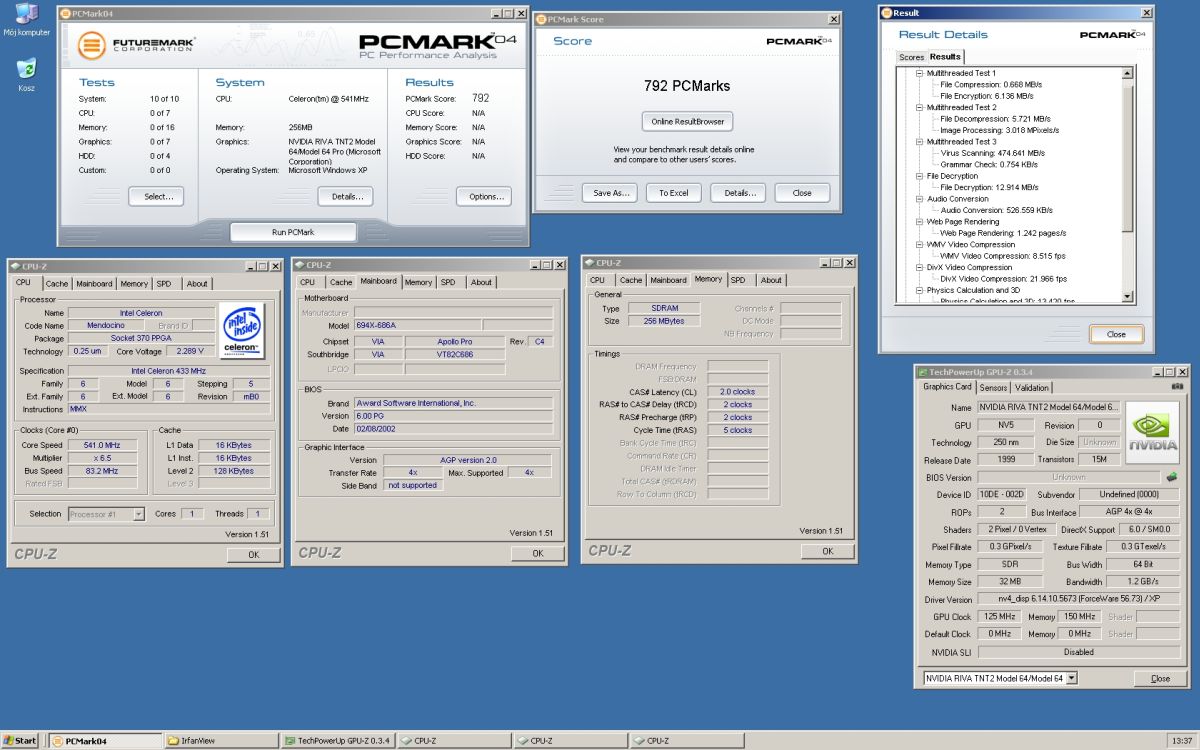Click the CPU-Z Model value '694X-686A'

pyautogui.click(x=418, y=326)
